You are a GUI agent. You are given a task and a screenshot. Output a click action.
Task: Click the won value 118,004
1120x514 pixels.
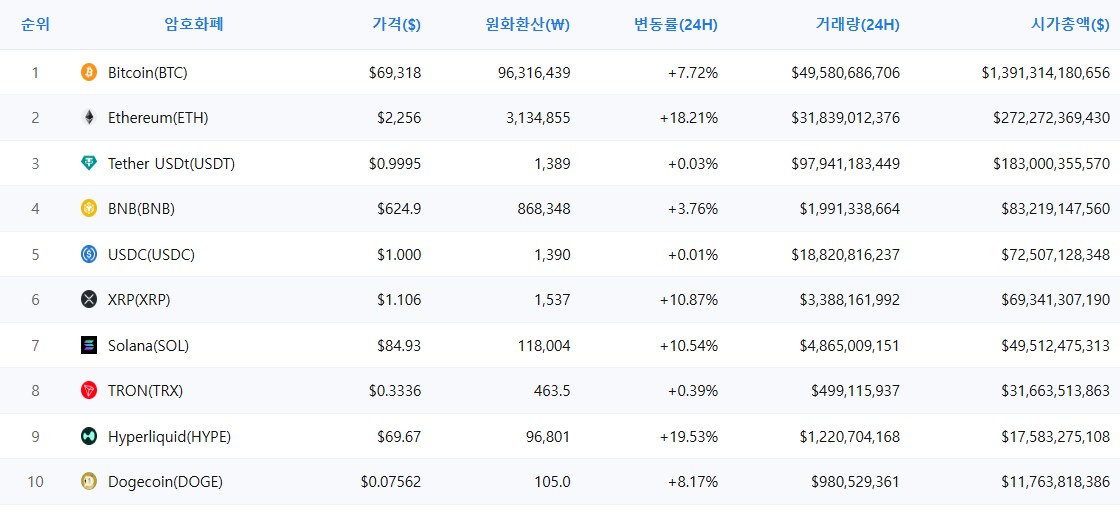coord(542,346)
